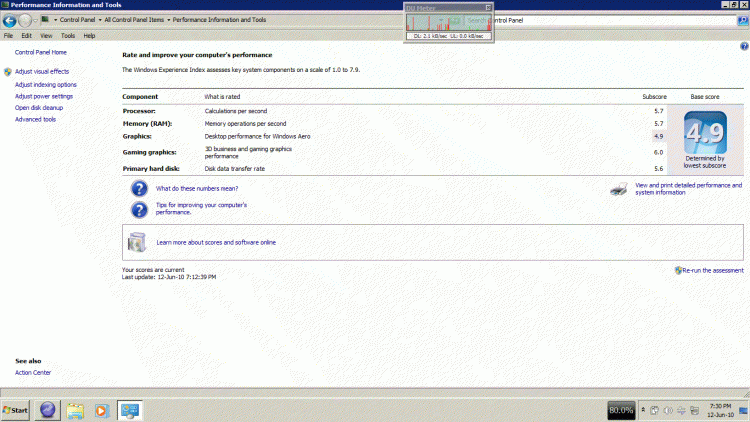Learn more about scores and software online
The width and height of the screenshot is (750, 422).
pyautogui.click(x=216, y=243)
